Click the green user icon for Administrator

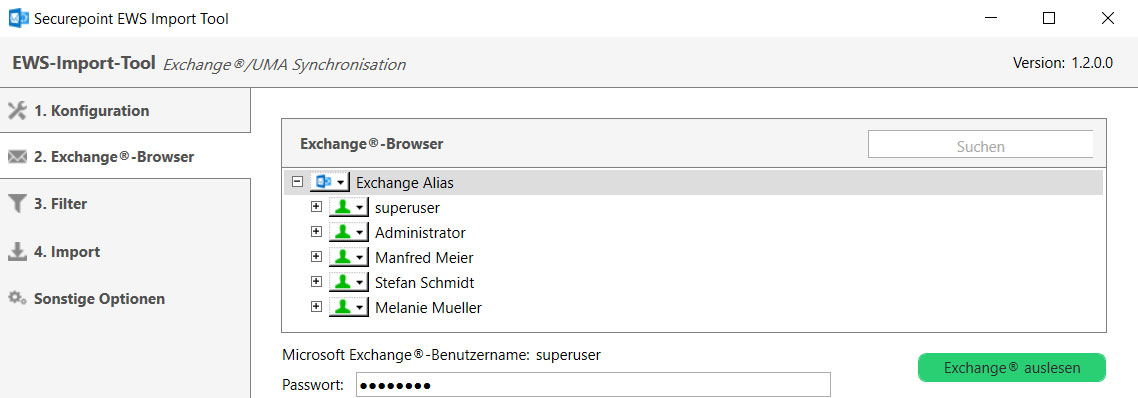pos(342,232)
